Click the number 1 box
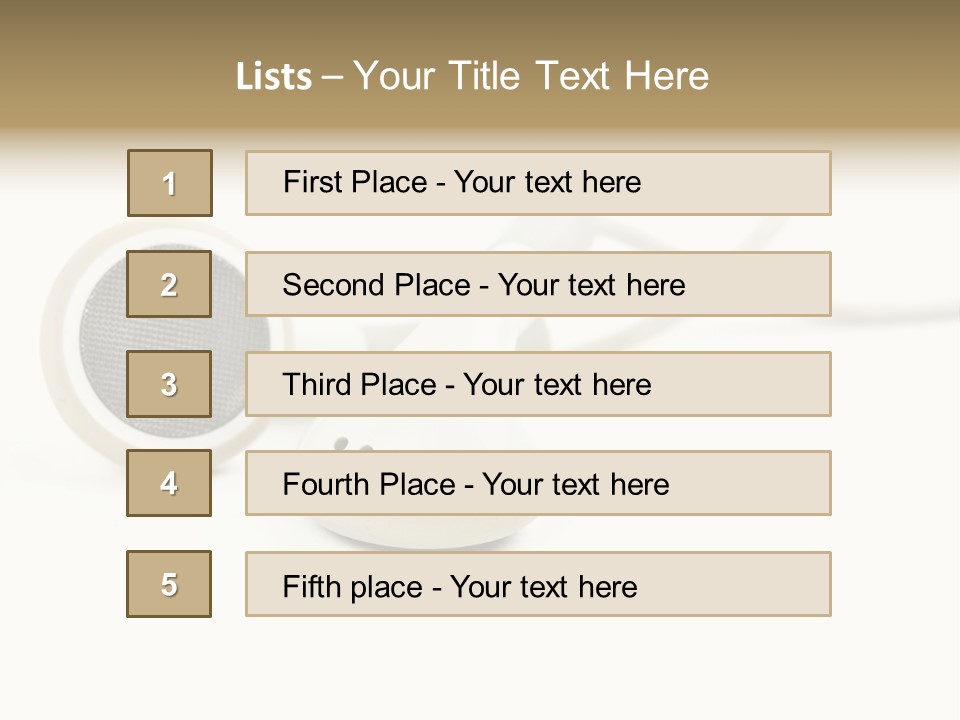 170,183
